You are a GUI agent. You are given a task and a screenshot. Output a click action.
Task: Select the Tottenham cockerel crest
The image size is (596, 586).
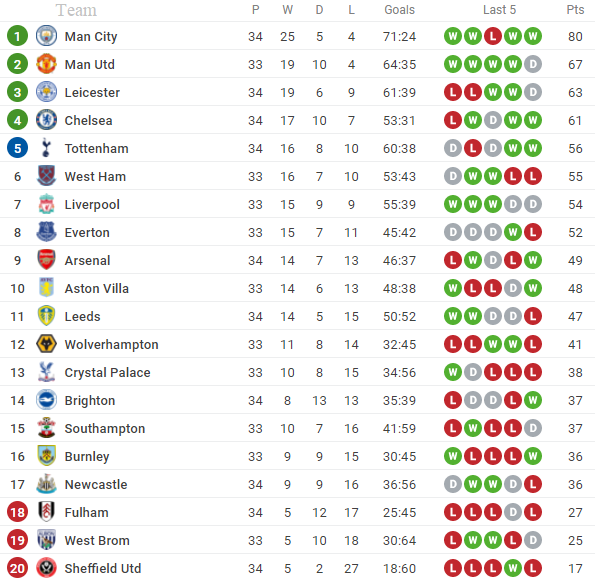(x=46, y=148)
